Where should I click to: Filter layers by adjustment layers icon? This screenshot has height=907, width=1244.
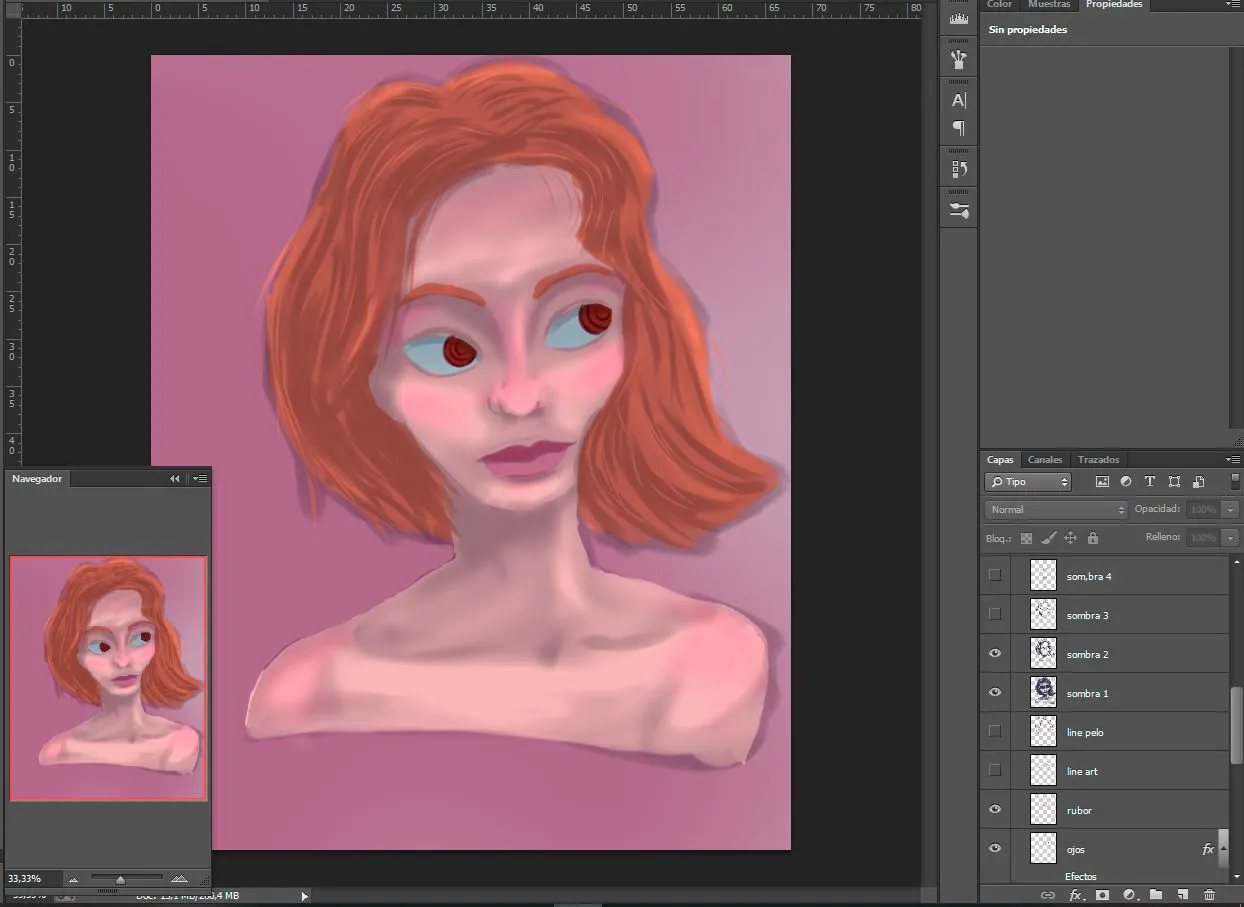tap(1126, 482)
